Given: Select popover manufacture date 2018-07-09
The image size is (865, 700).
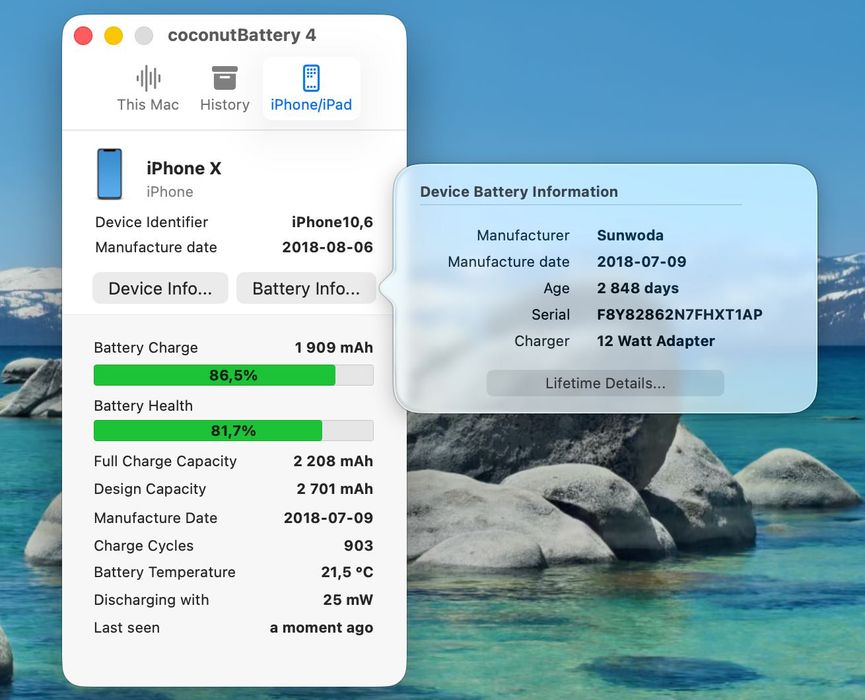Looking at the screenshot, I should [642, 261].
